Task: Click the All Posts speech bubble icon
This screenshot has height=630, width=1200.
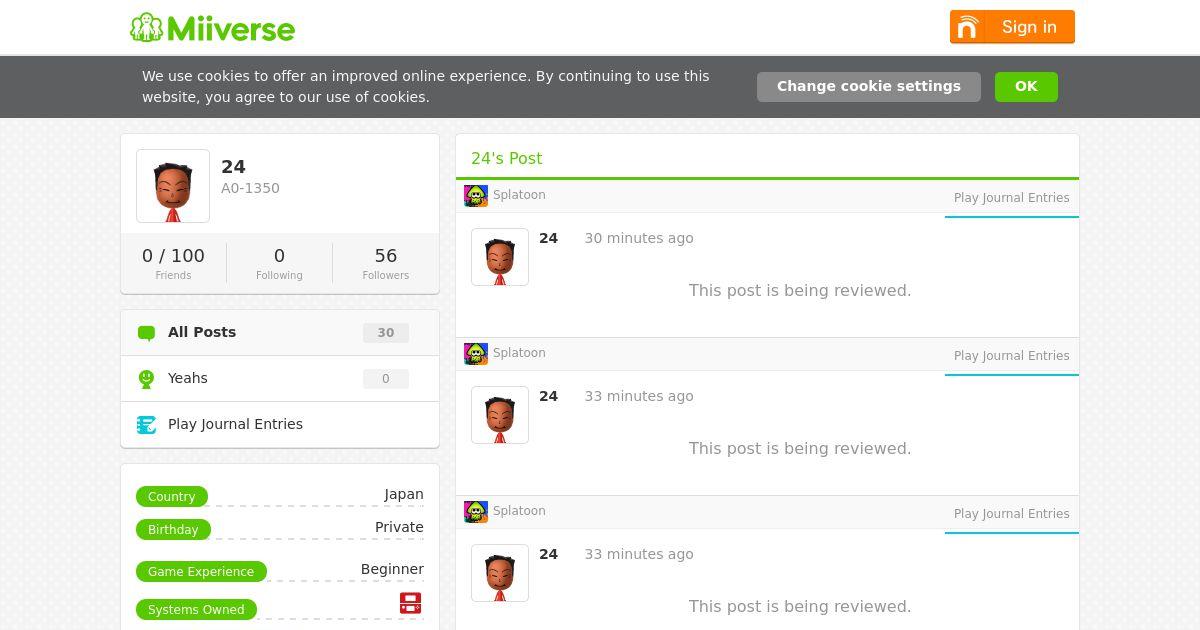Action: coord(146,333)
